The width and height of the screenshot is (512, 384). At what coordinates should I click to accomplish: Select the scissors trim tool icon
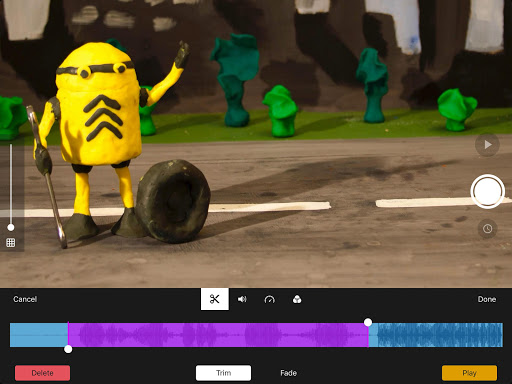pos(215,299)
